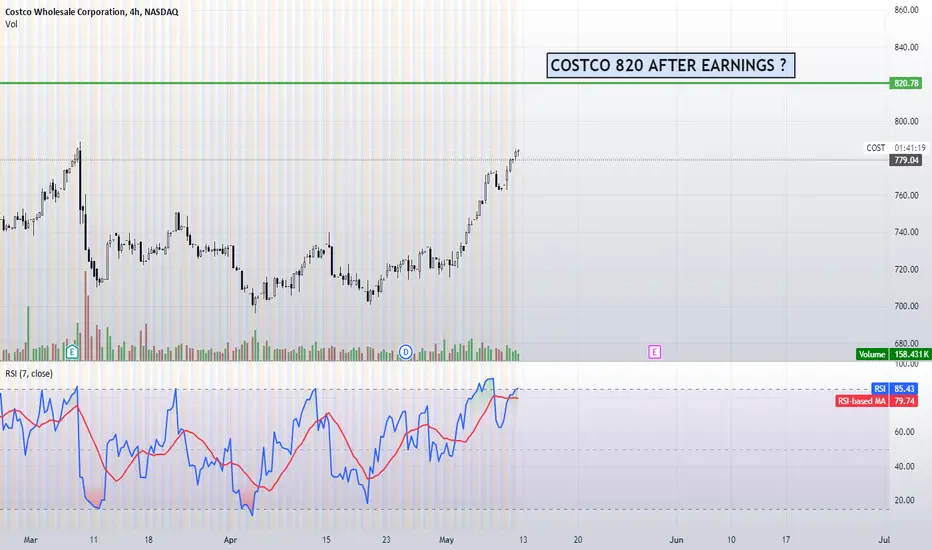Click the 40.00 RSI axis label

coord(905,466)
